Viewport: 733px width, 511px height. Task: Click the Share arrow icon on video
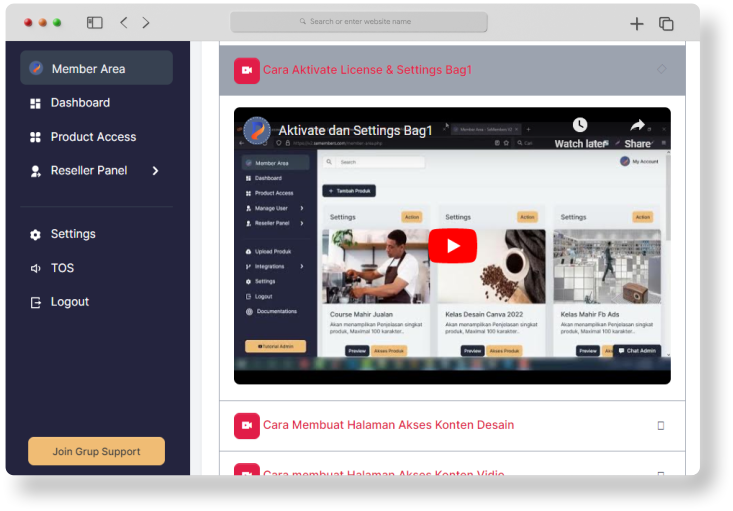tap(637, 125)
